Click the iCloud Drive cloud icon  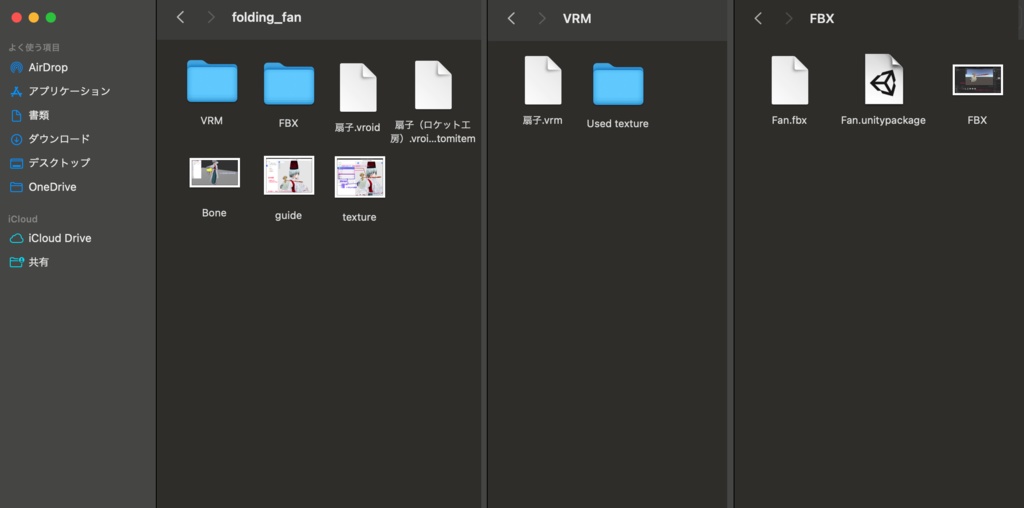16,238
